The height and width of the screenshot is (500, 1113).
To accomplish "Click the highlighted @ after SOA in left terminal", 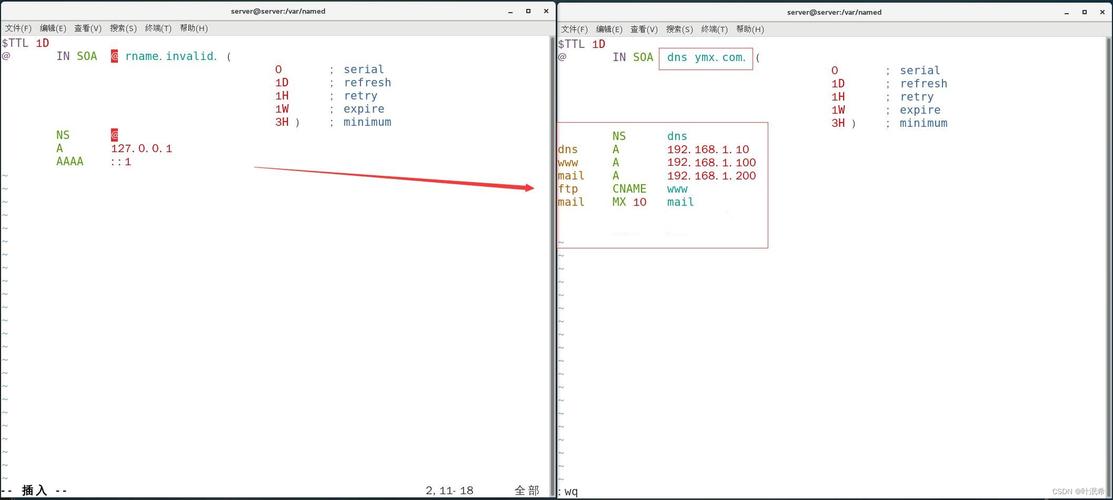I will [x=114, y=56].
